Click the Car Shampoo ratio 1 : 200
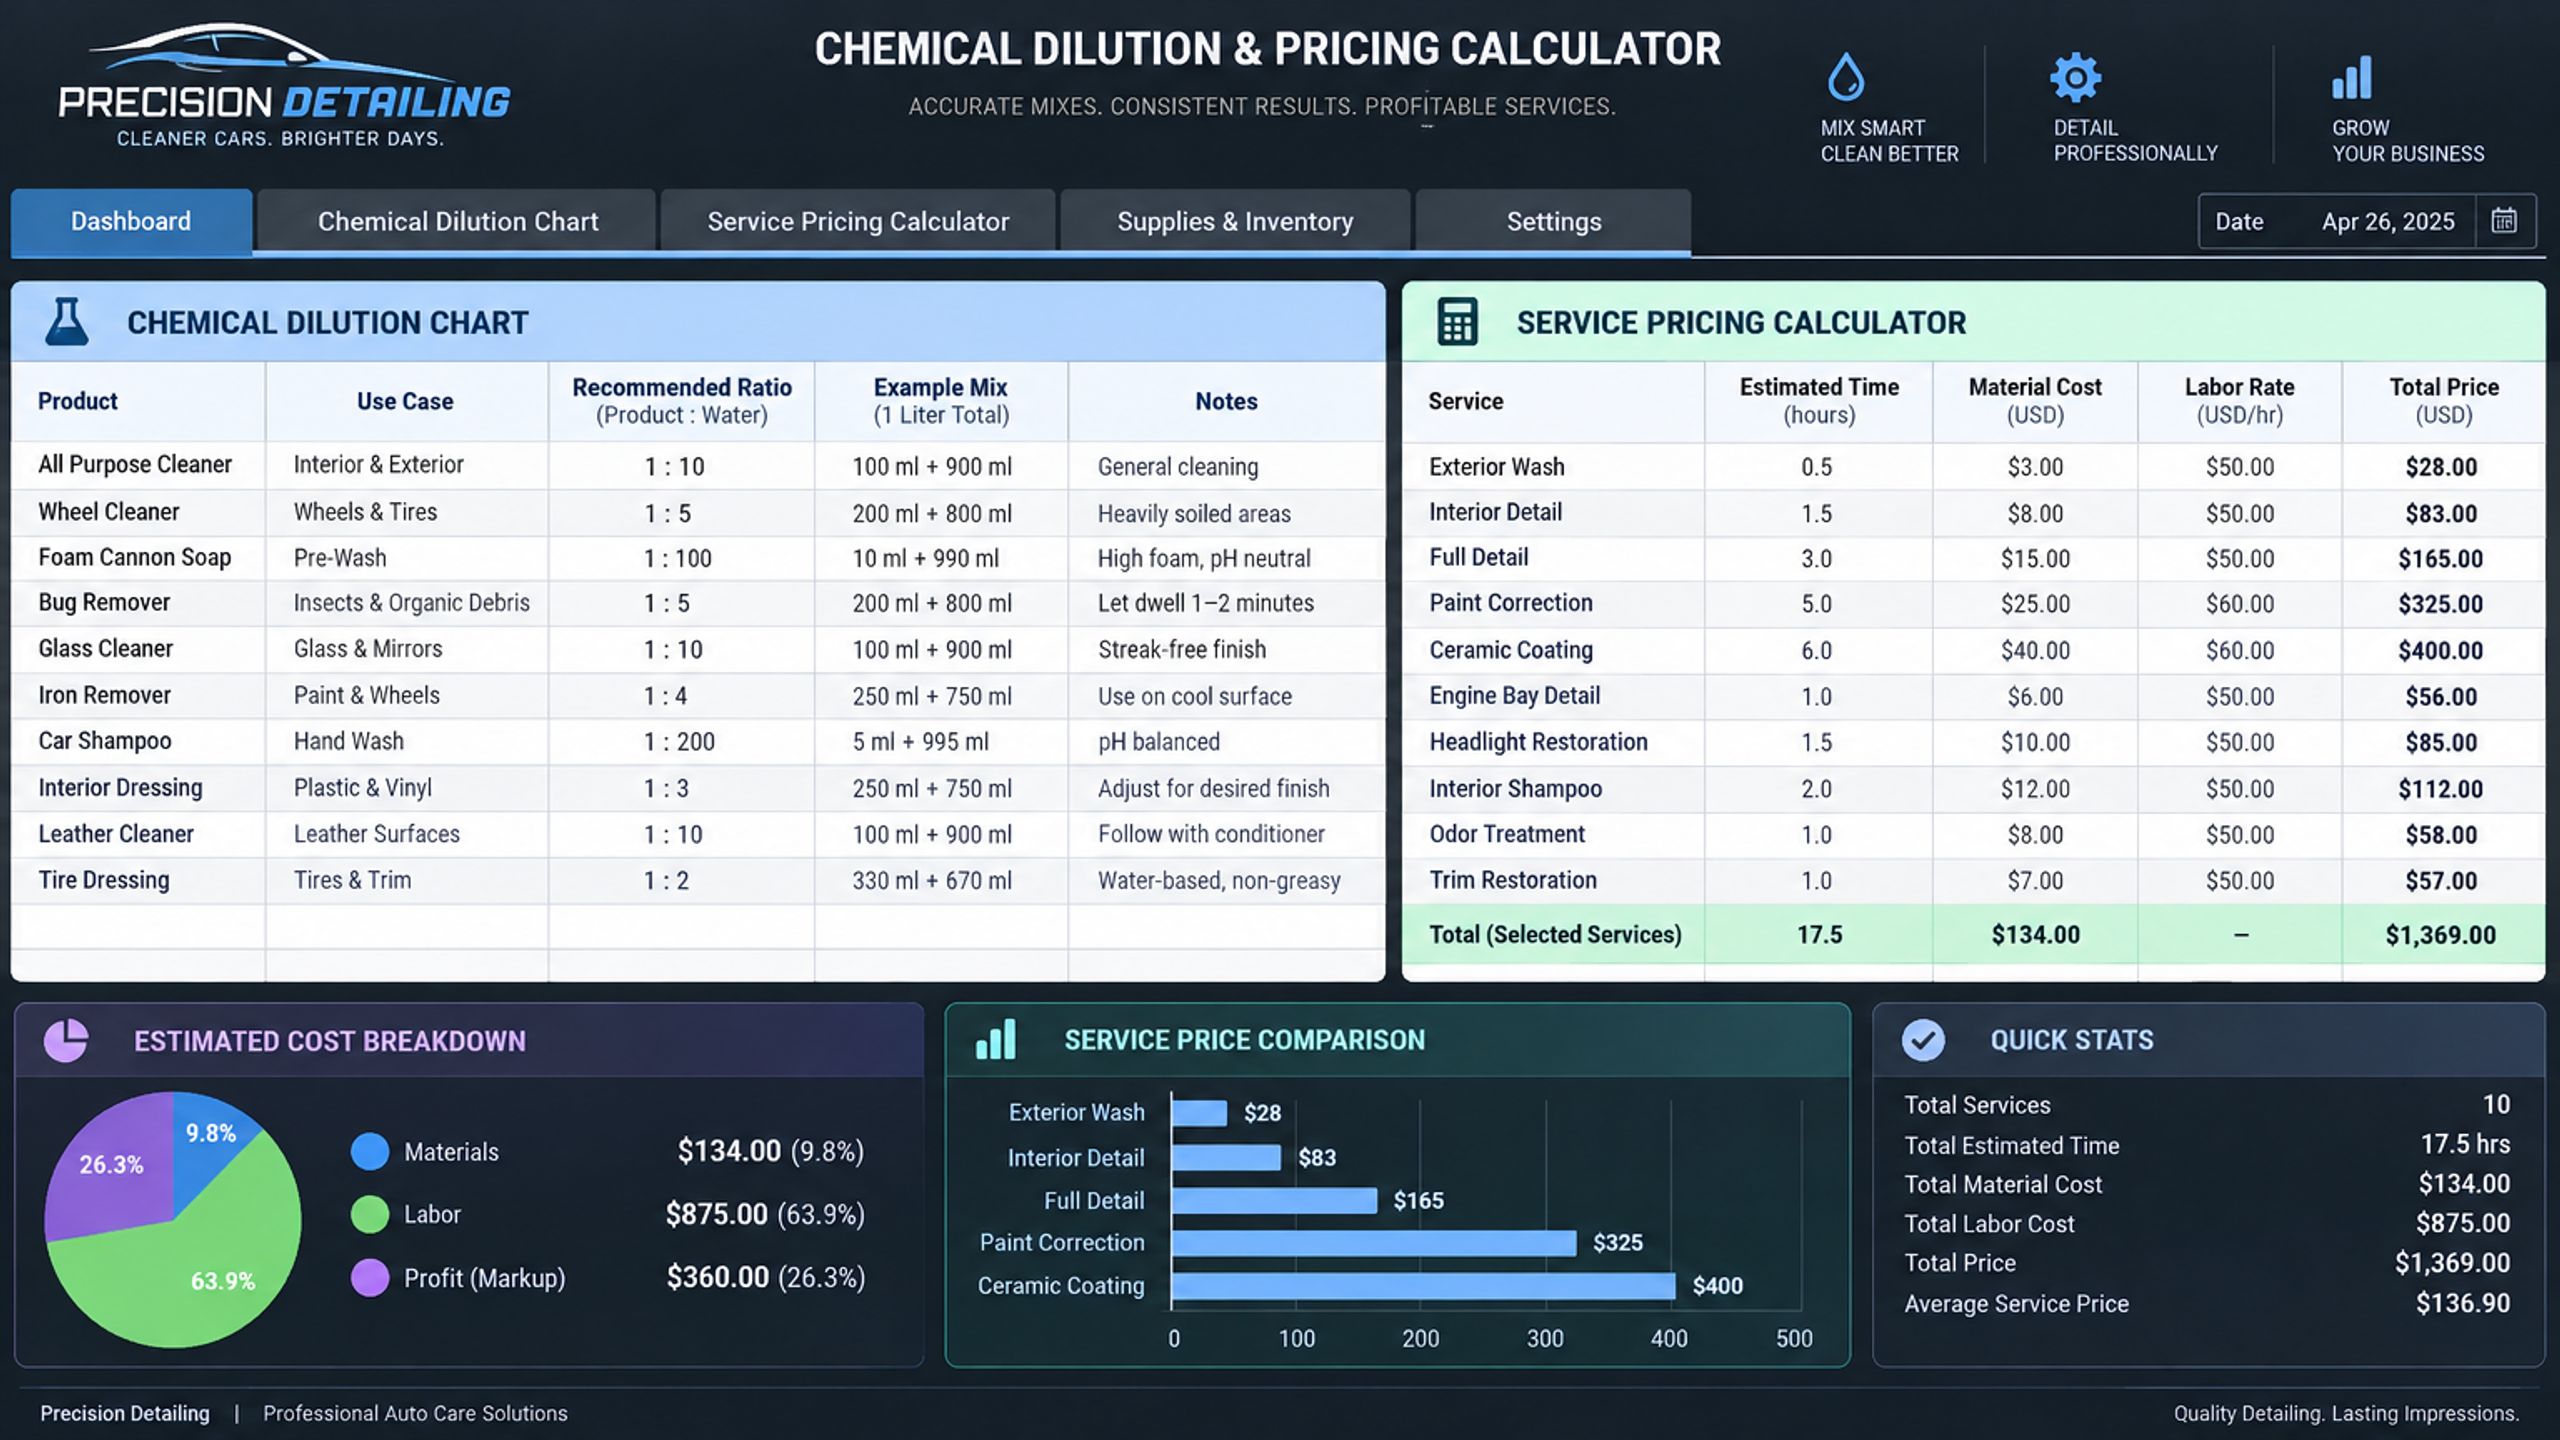This screenshot has height=1440, width=2560. [x=679, y=742]
